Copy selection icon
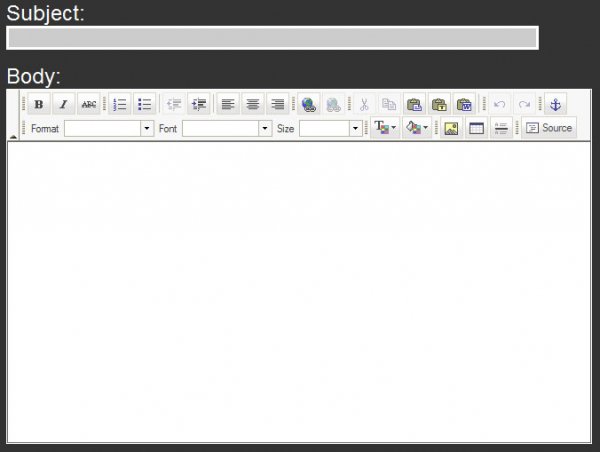The height and width of the screenshot is (452, 600). (389, 104)
